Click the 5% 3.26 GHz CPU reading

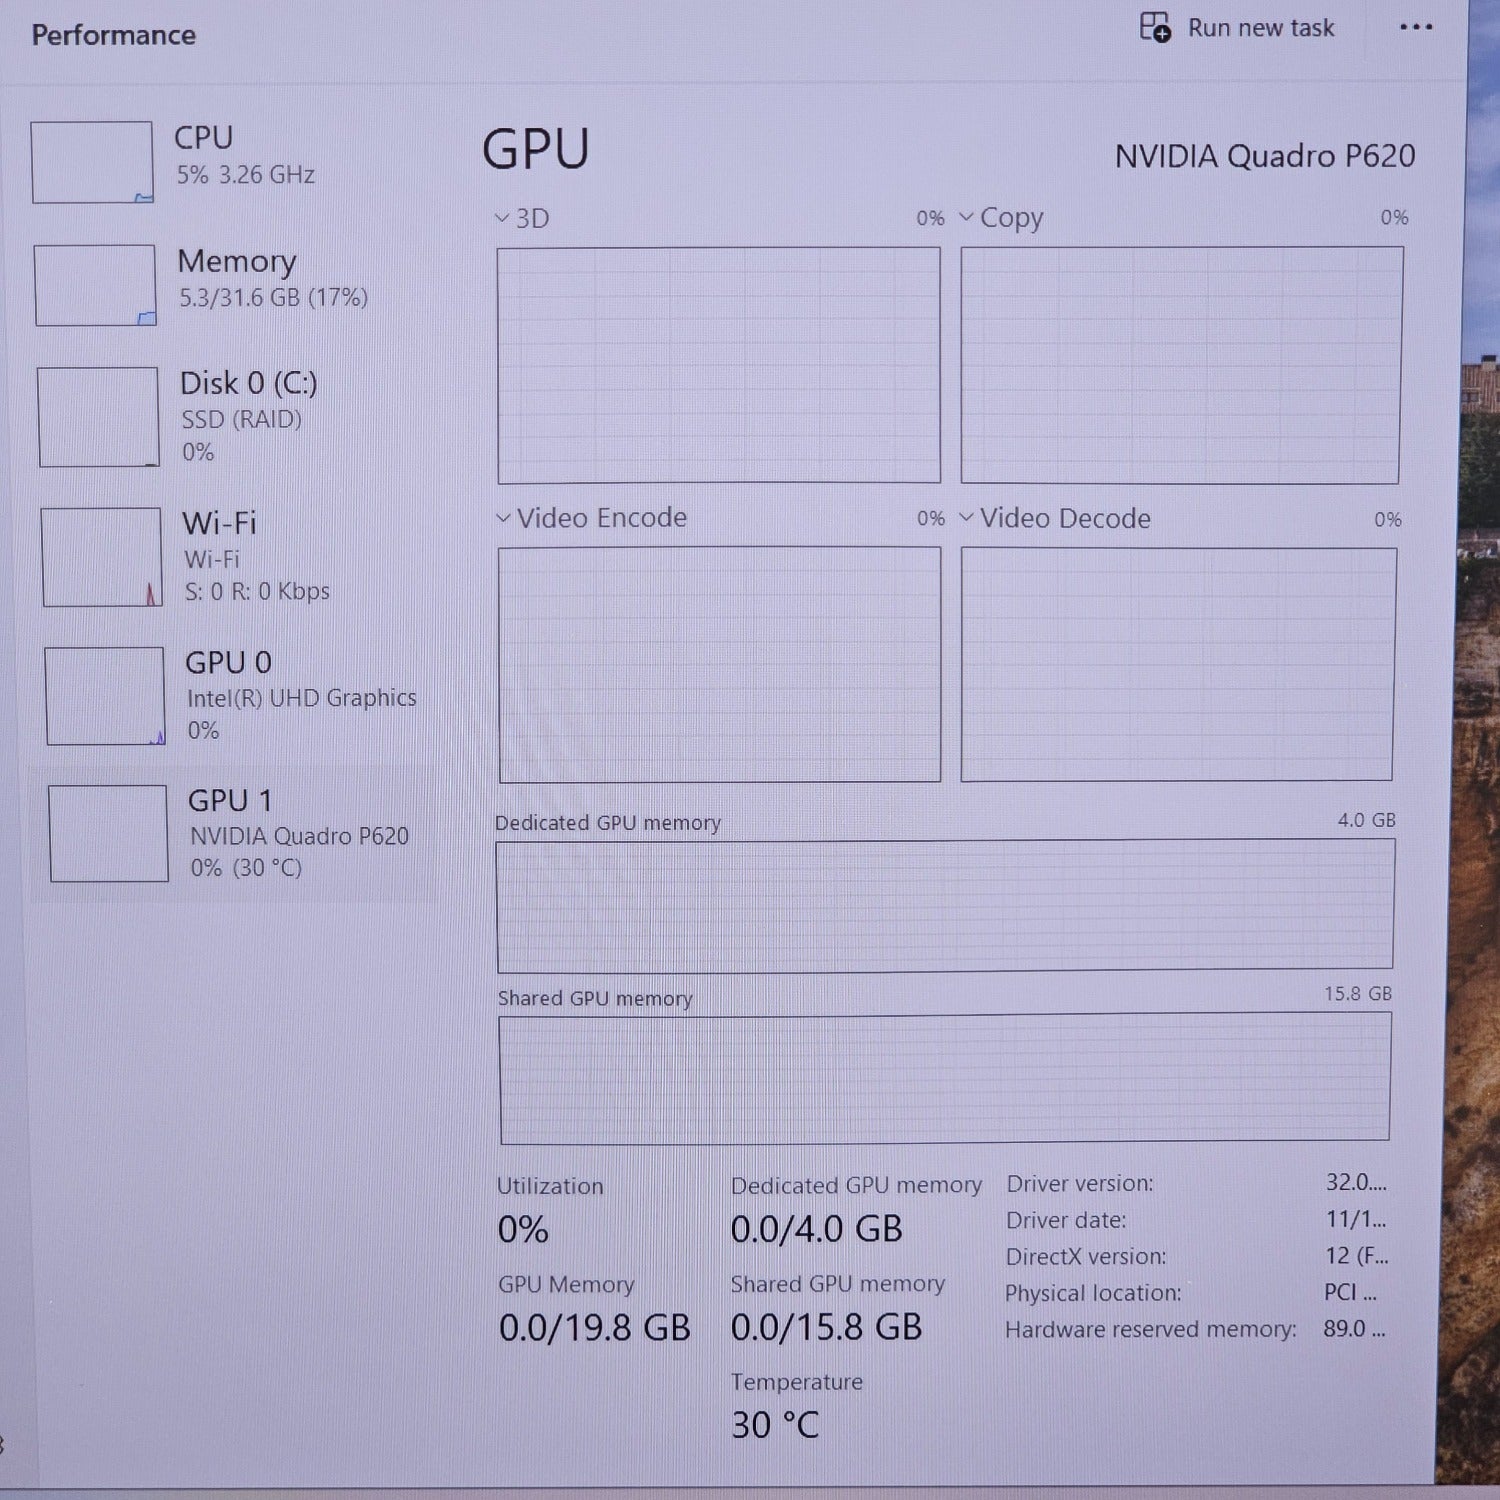(246, 175)
